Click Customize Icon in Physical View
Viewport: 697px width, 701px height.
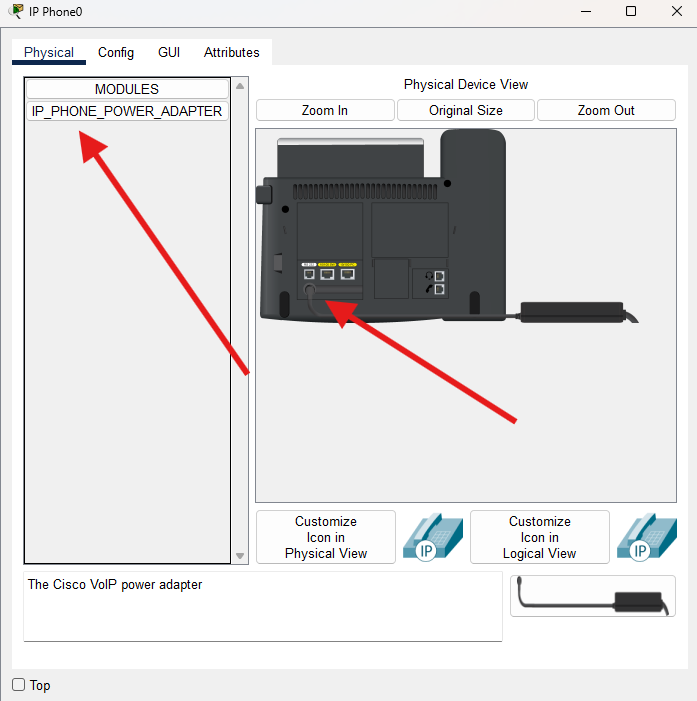(x=326, y=537)
